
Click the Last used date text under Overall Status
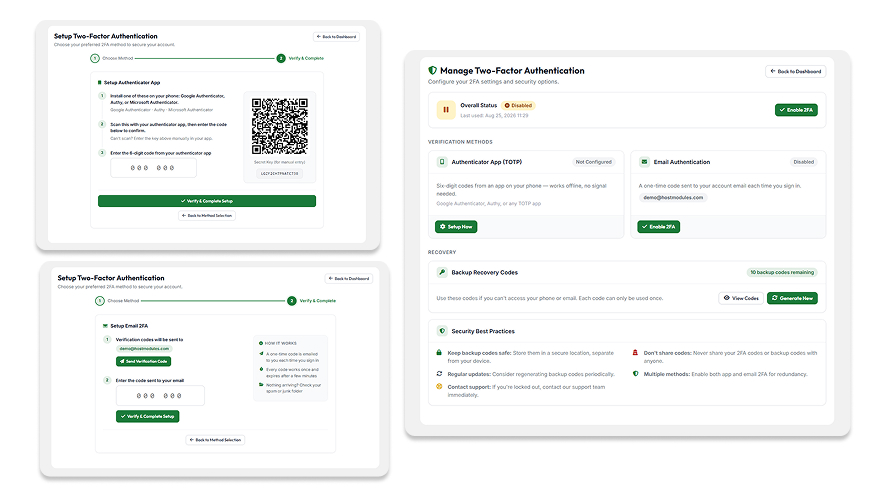tap(494, 116)
